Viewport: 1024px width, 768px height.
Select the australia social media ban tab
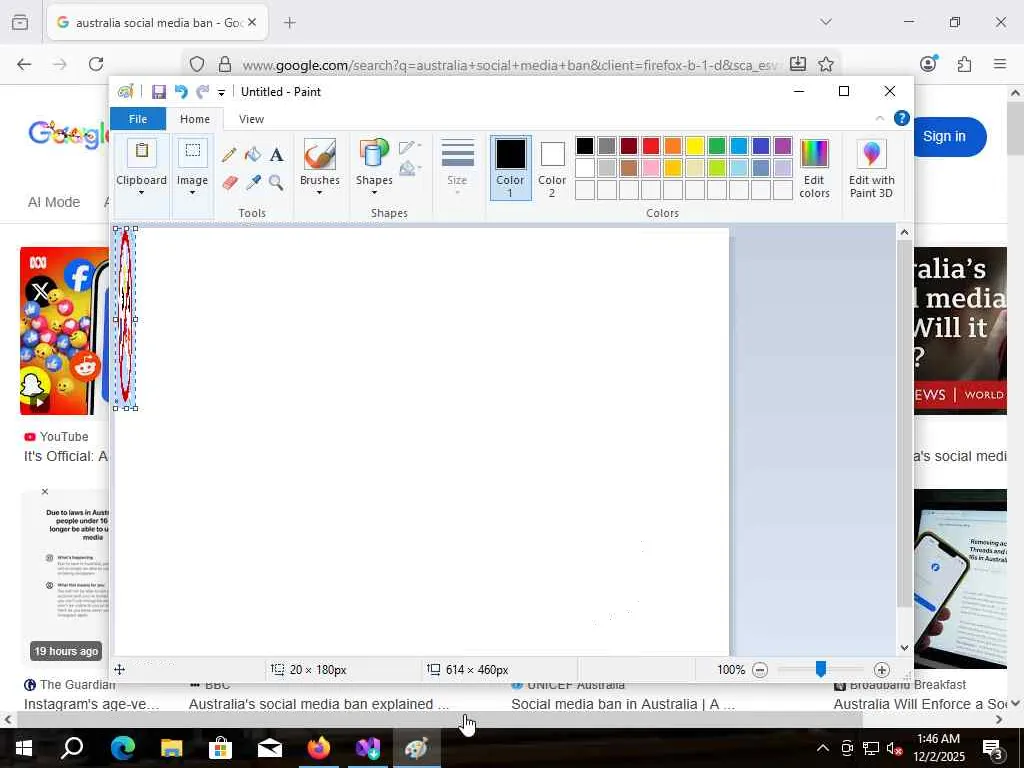(x=157, y=23)
